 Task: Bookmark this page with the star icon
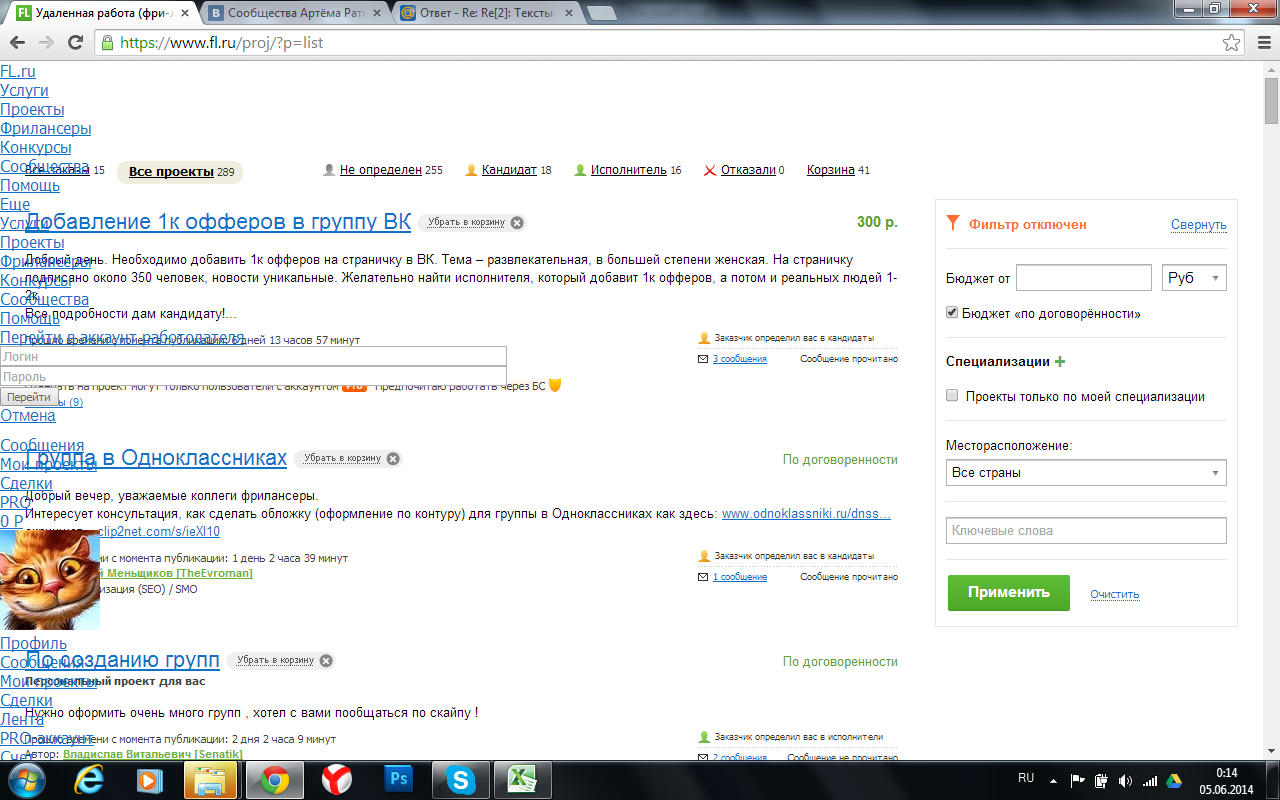[1232, 43]
